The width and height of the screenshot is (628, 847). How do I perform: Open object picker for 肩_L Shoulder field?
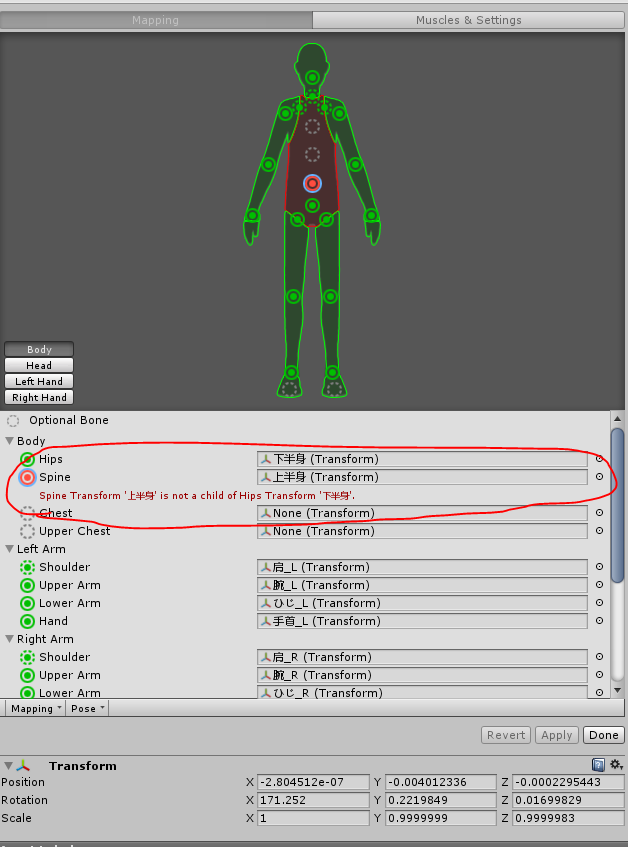[x=599, y=567]
